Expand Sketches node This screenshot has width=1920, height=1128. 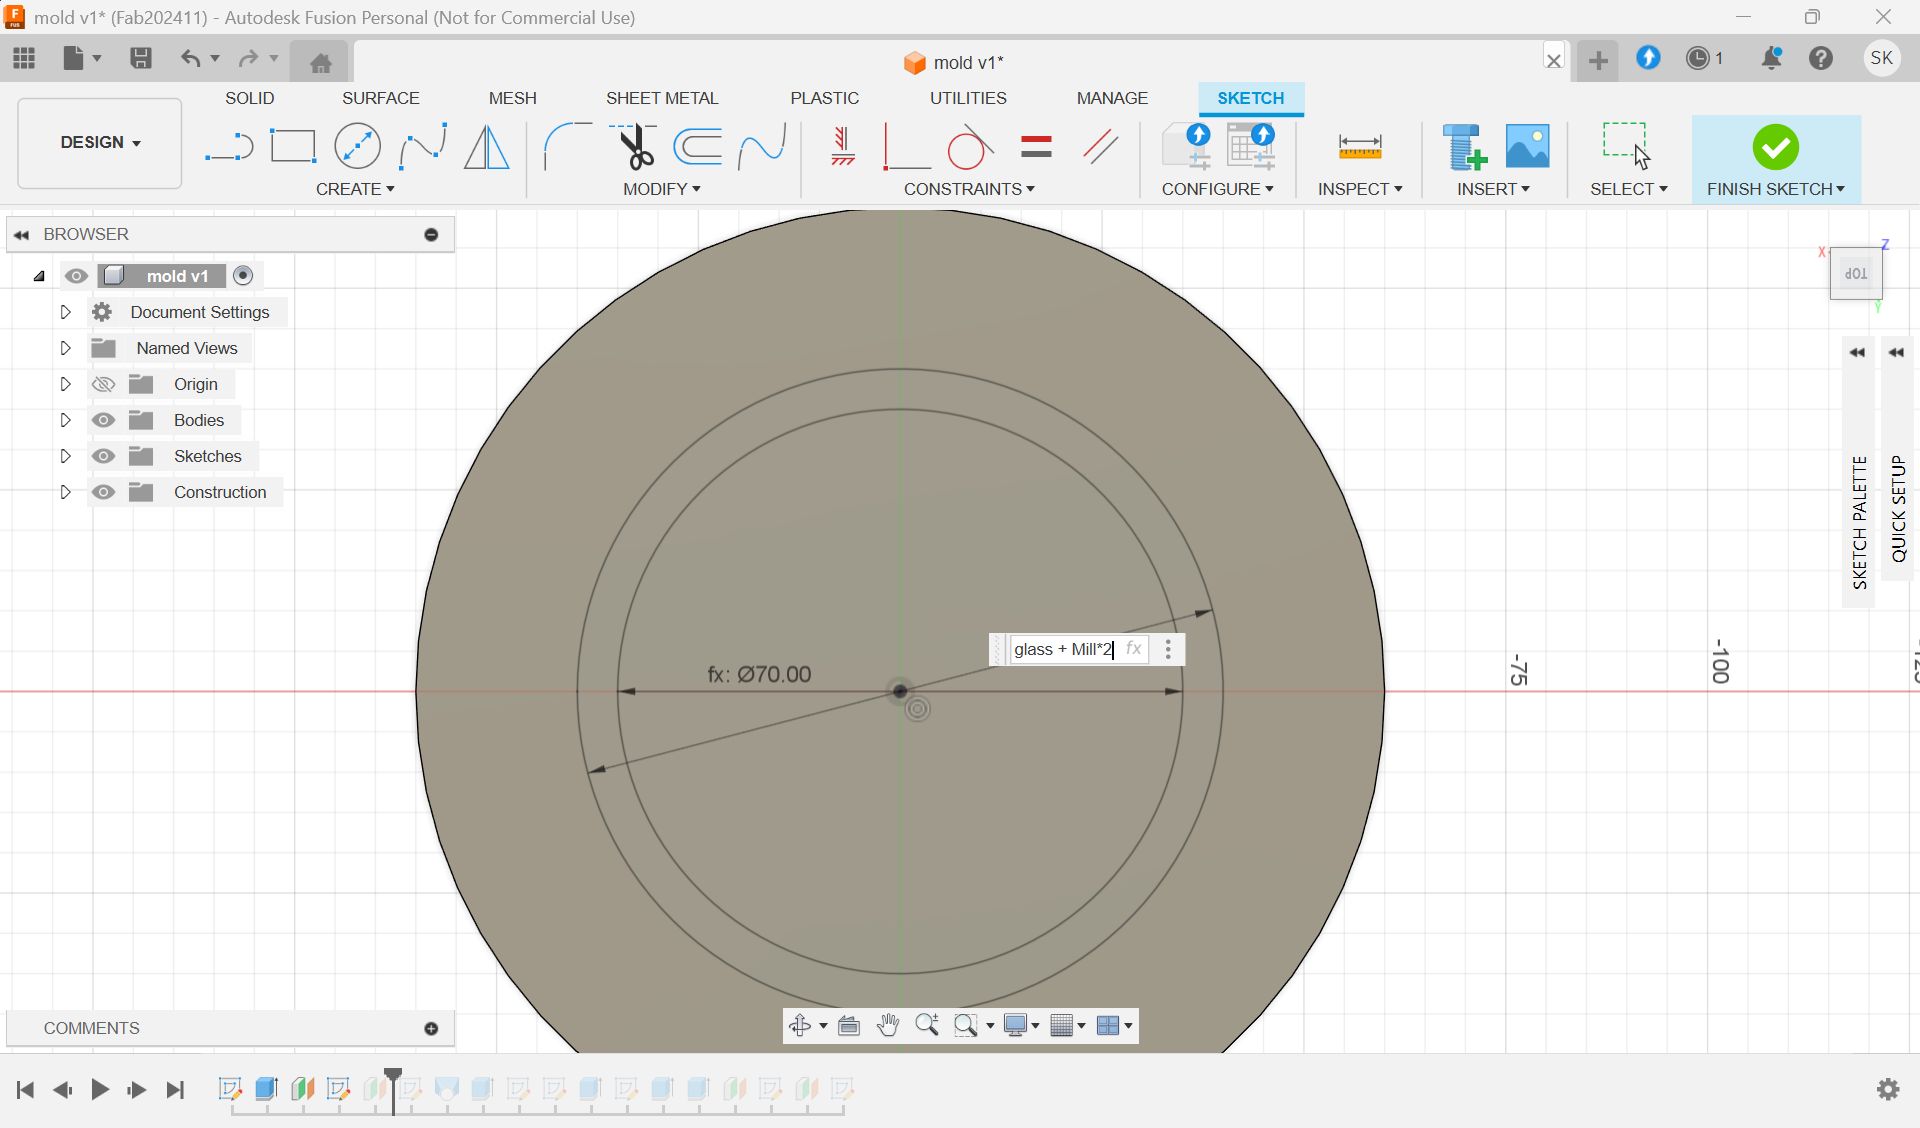65,456
